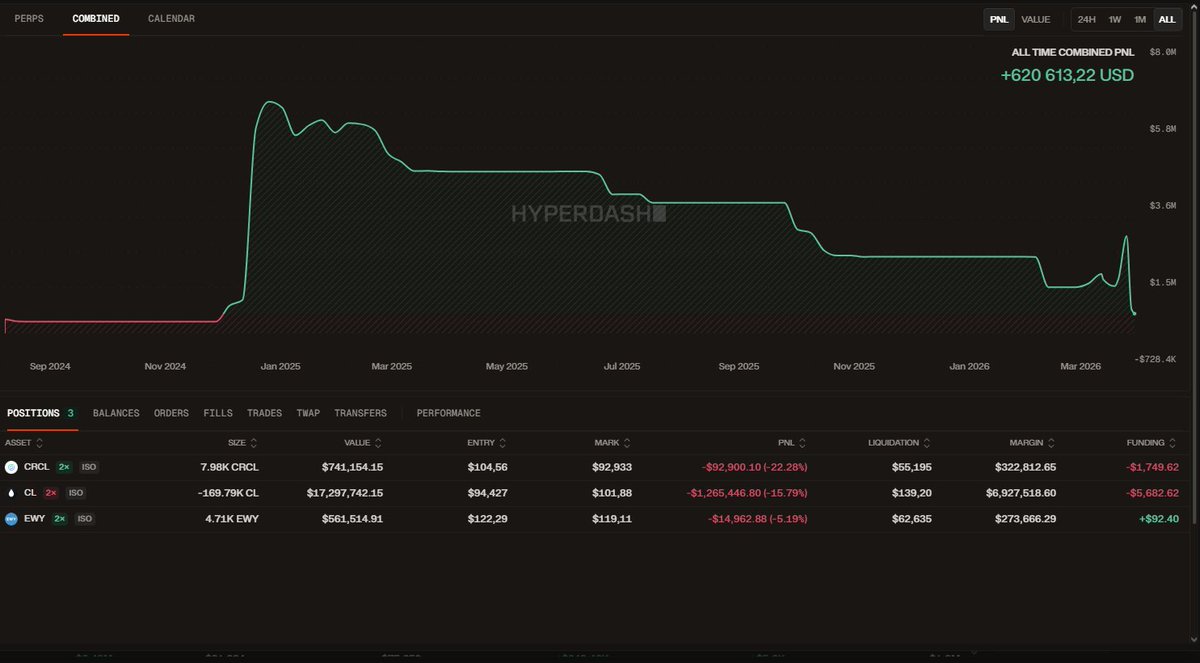This screenshot has height=663, width=1200.
Task: Switch to the CALENDAR tab
Action: tap(171, 19)
